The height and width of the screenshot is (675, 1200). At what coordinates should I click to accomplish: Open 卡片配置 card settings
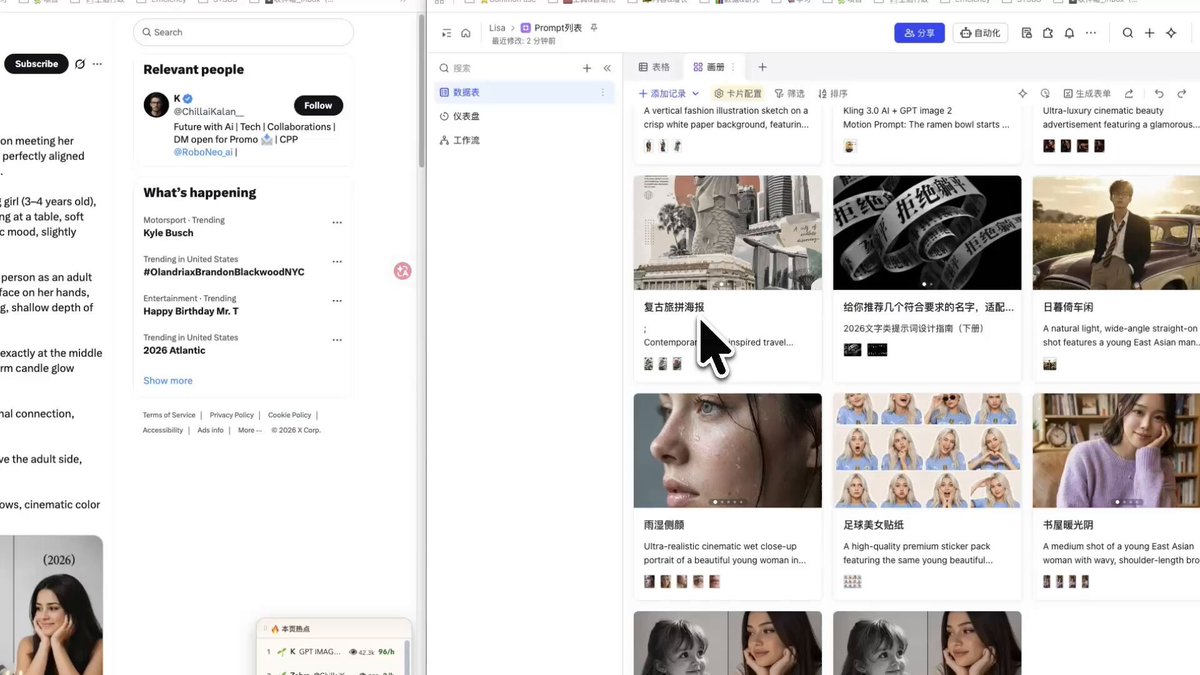737,93
